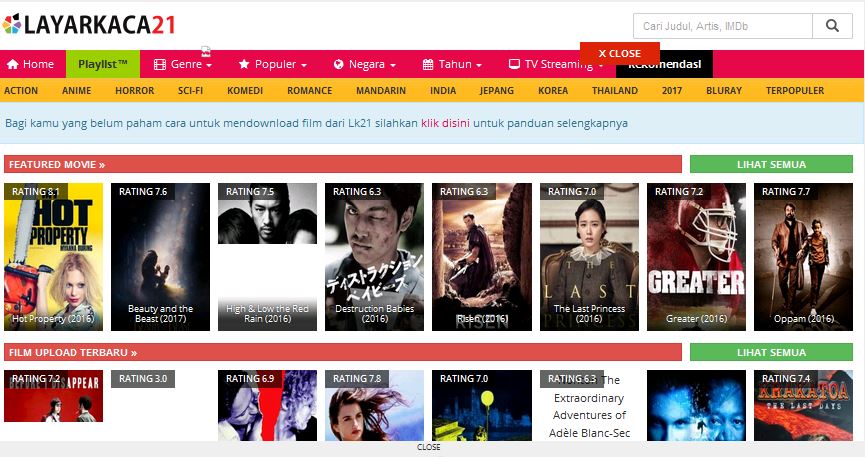This screenshot has height=457, width=865.
Task: Open the Playlist™ menu item
Action: pyautogui.click(x=103, y=64)
